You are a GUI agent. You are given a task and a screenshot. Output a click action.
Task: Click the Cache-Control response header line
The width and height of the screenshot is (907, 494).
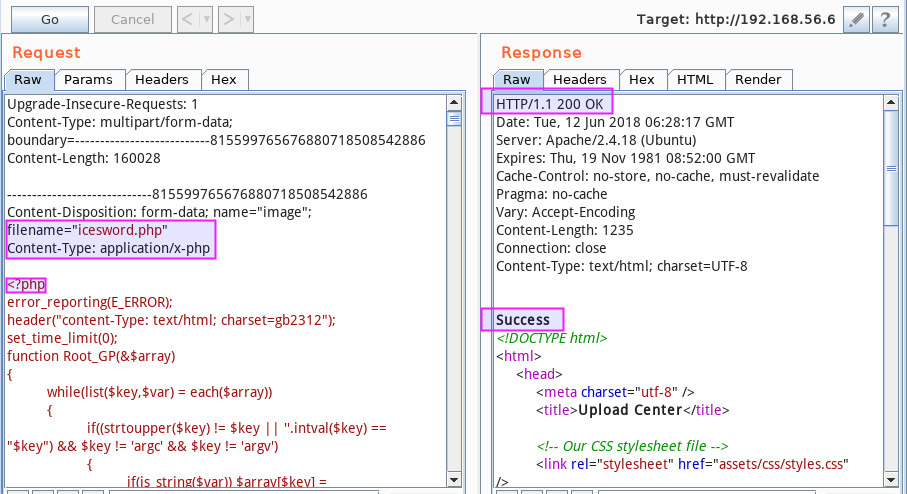pos(658,176)
